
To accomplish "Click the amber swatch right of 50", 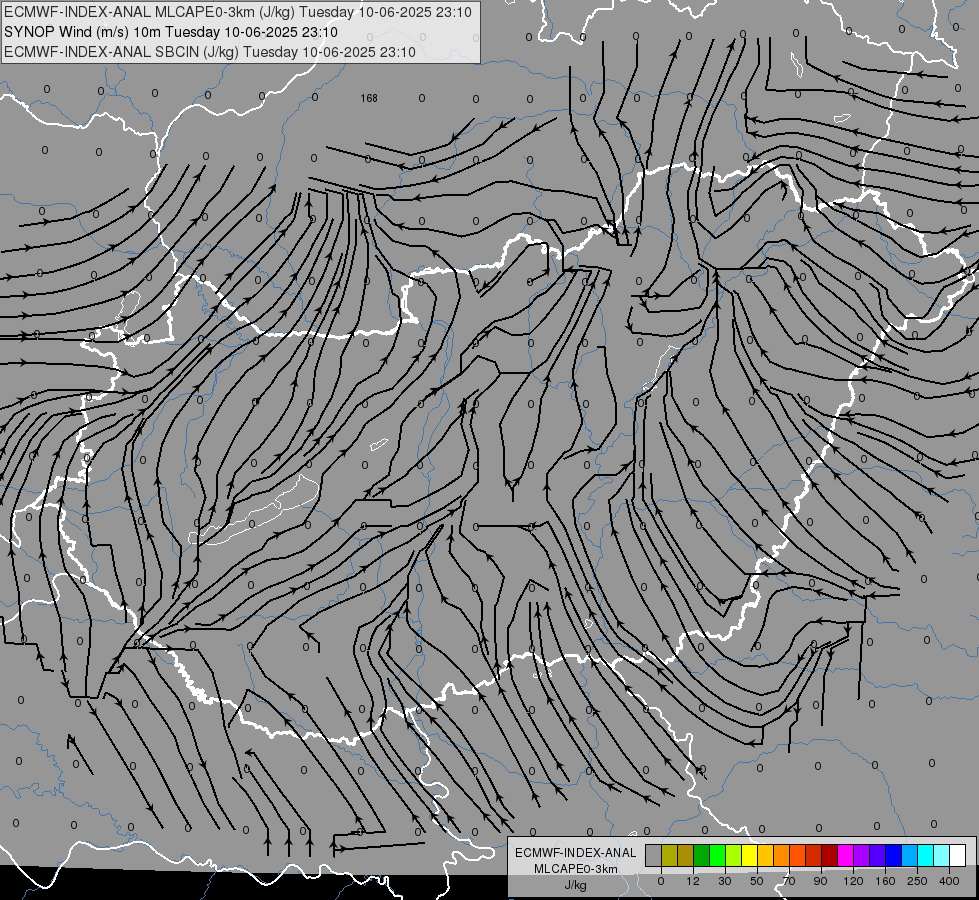I will pos(765,855).
